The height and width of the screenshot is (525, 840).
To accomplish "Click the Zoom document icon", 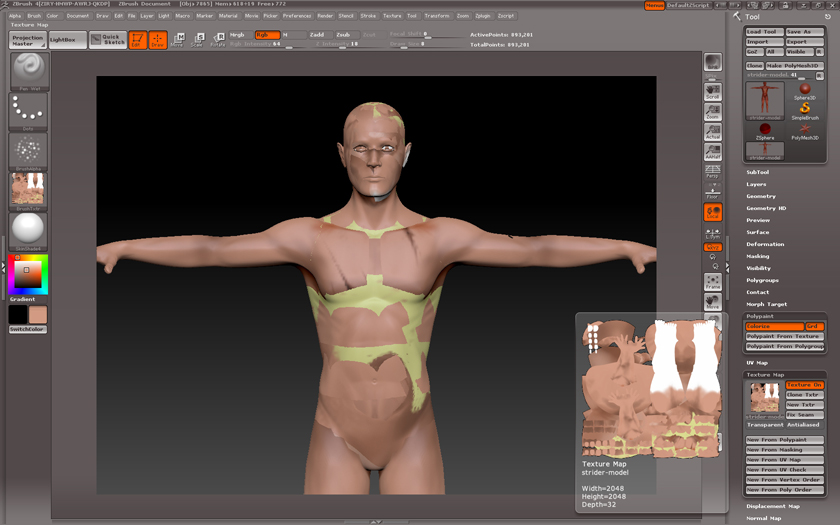I will point(712,110).
